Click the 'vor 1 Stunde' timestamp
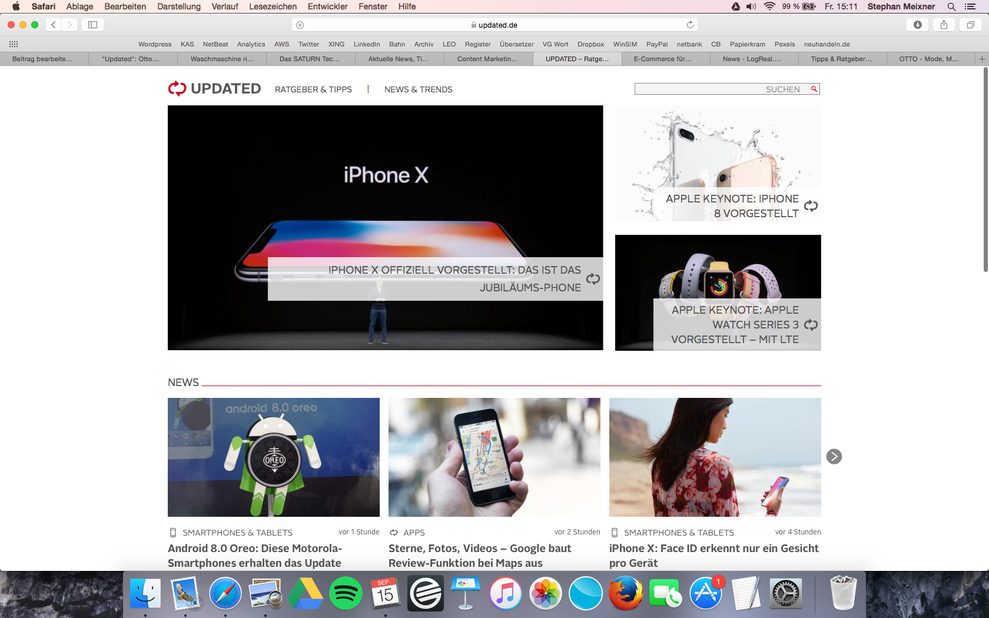 tap(359, 532)
